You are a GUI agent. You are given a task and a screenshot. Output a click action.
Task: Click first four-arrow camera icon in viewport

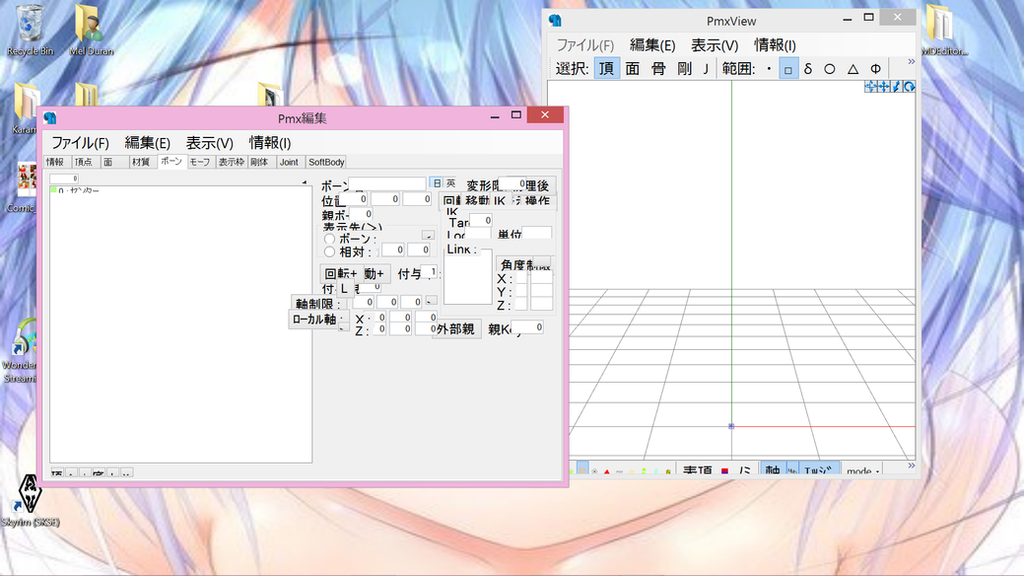871,86
